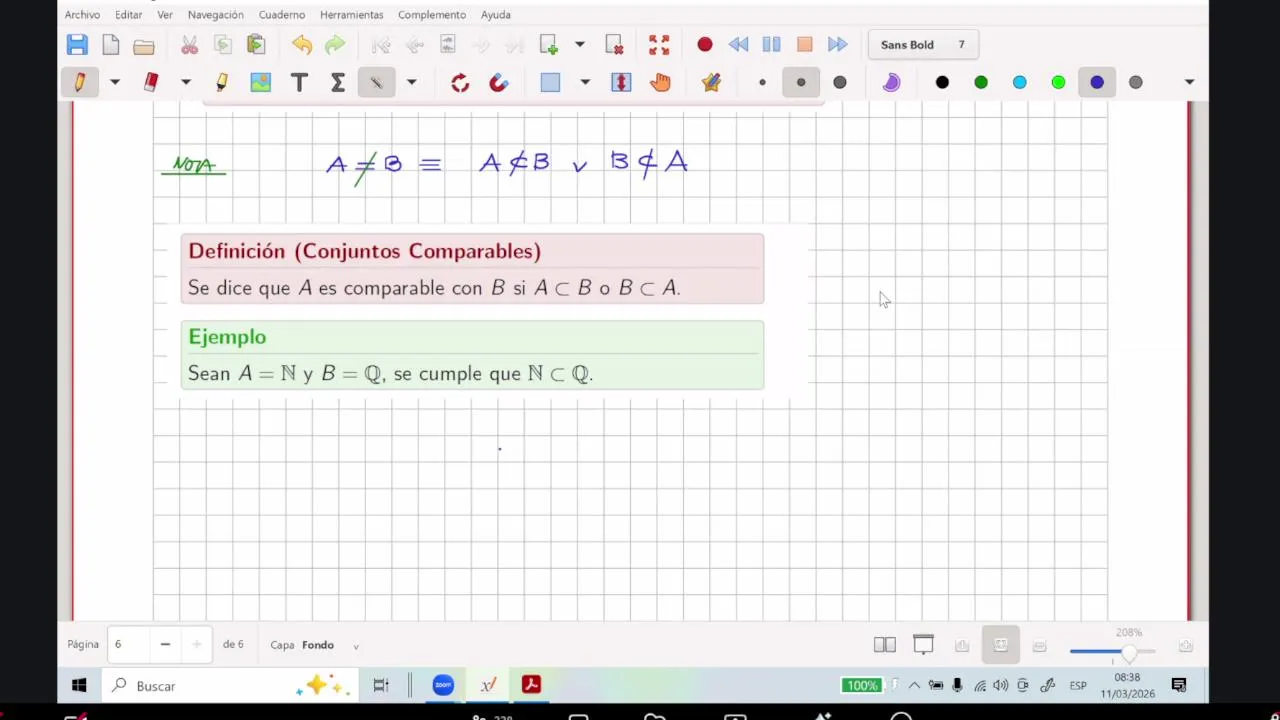Expand the insert page options arrow
The image size is (1280, 720).
tap(579, 45)
